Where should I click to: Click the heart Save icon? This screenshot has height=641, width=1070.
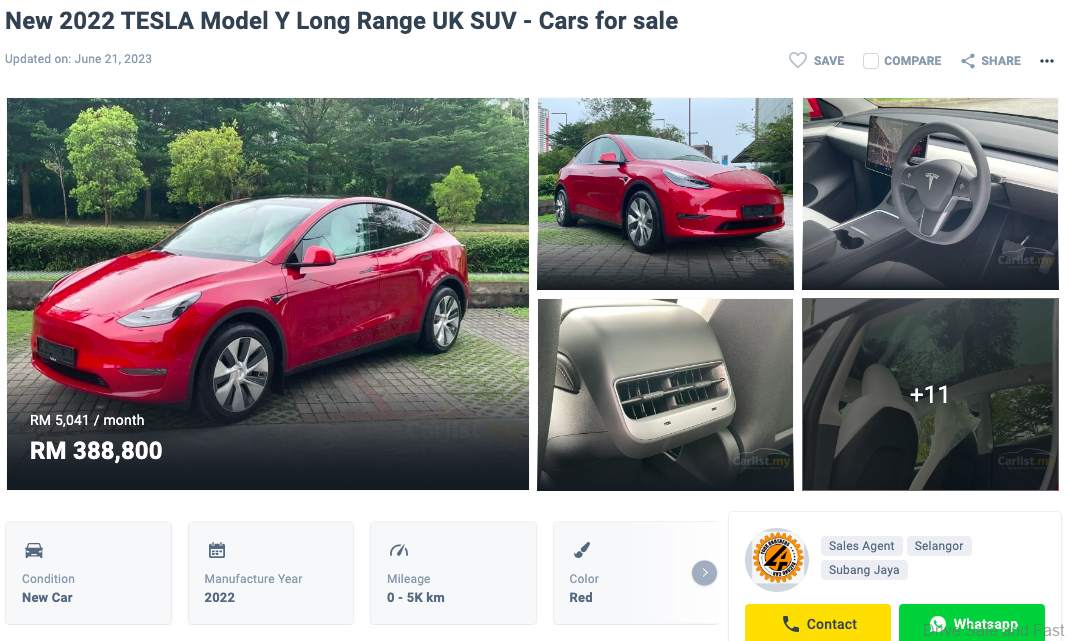[798, 60]
